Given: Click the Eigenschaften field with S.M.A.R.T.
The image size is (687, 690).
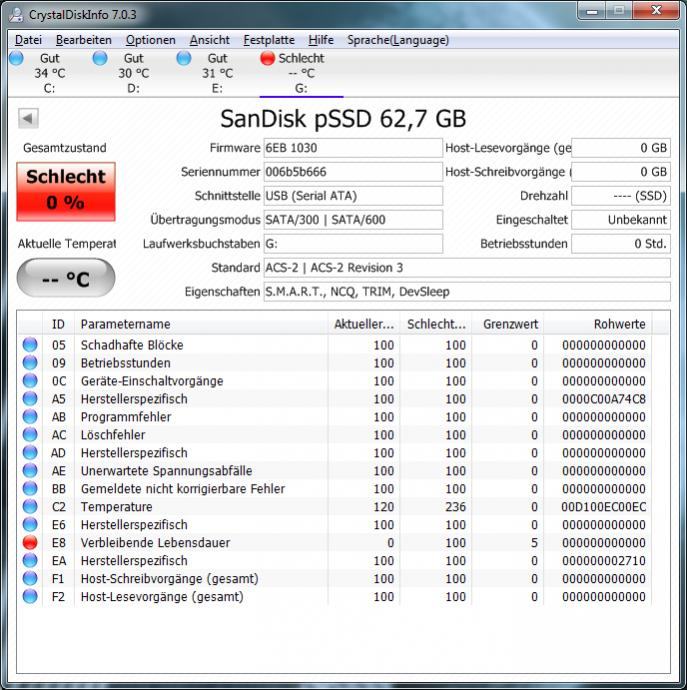Looking at the screenshot, I should click(467, 291).
